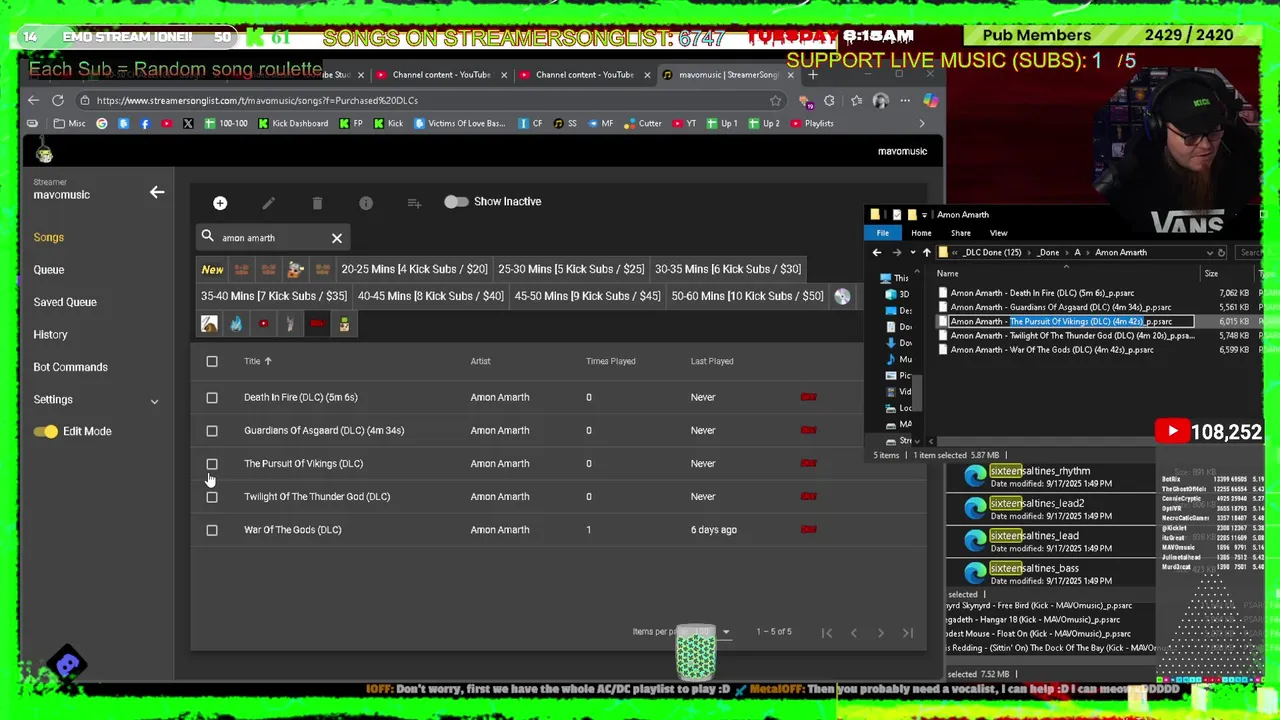Select the blue flame filter icon

[x=236, y=324]
